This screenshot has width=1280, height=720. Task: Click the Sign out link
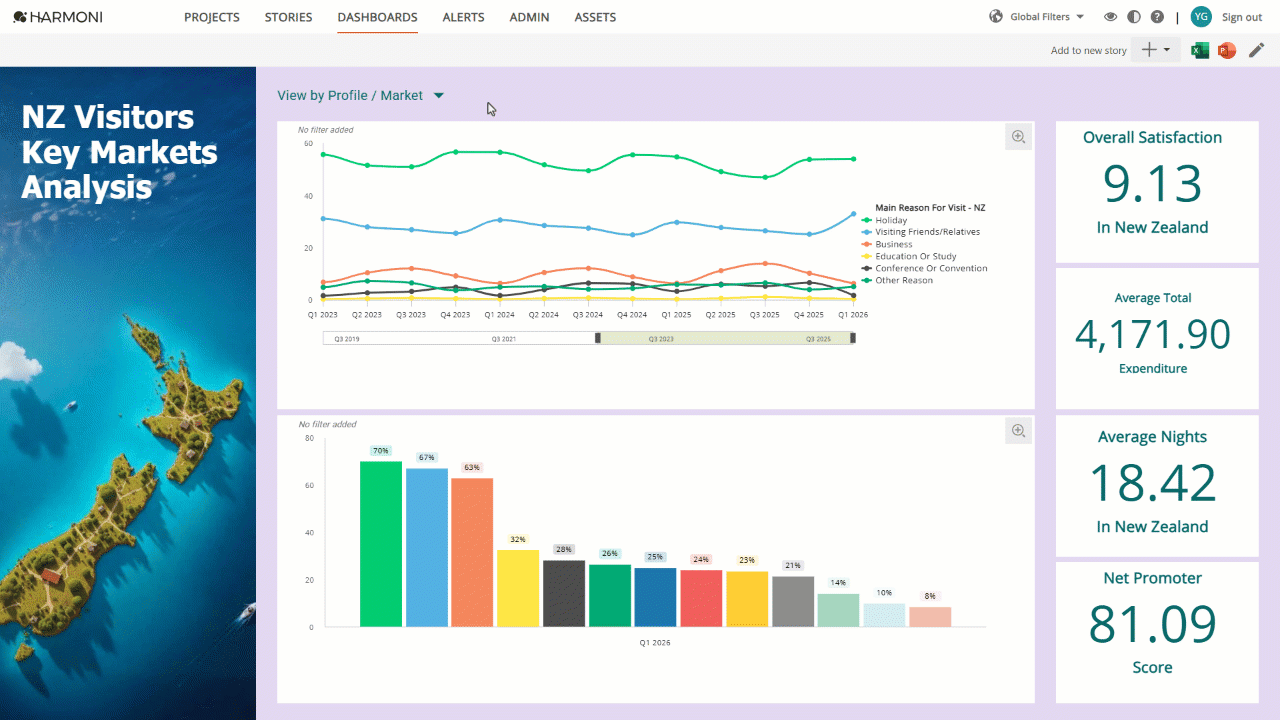(x=1242, y=17)
